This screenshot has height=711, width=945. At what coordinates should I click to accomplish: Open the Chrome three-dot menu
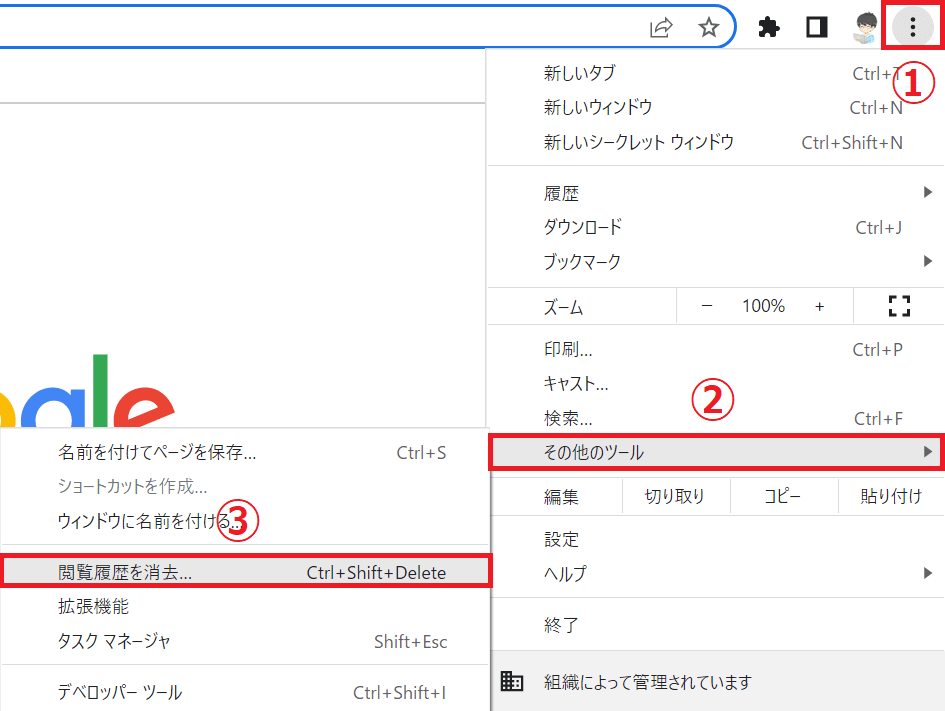coord(911,27)
